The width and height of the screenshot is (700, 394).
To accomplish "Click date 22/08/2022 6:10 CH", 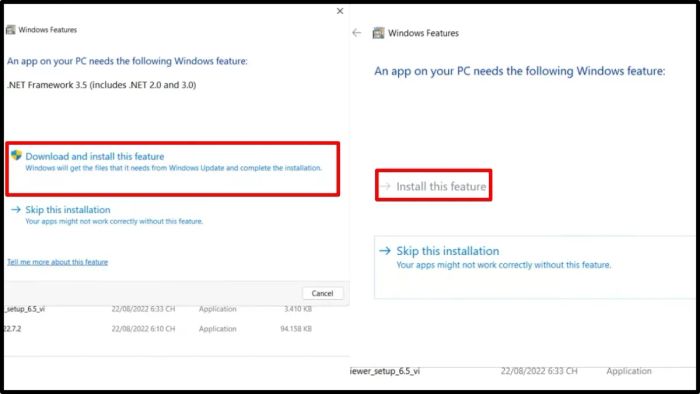I will [x=143, y=329].
